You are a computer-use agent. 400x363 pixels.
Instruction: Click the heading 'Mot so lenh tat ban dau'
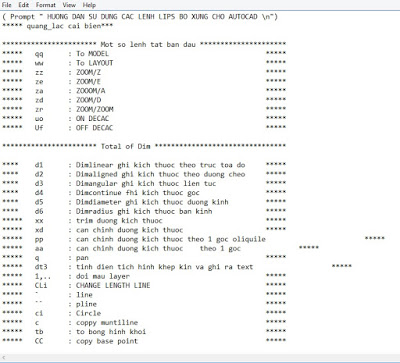tap(148, 45)
